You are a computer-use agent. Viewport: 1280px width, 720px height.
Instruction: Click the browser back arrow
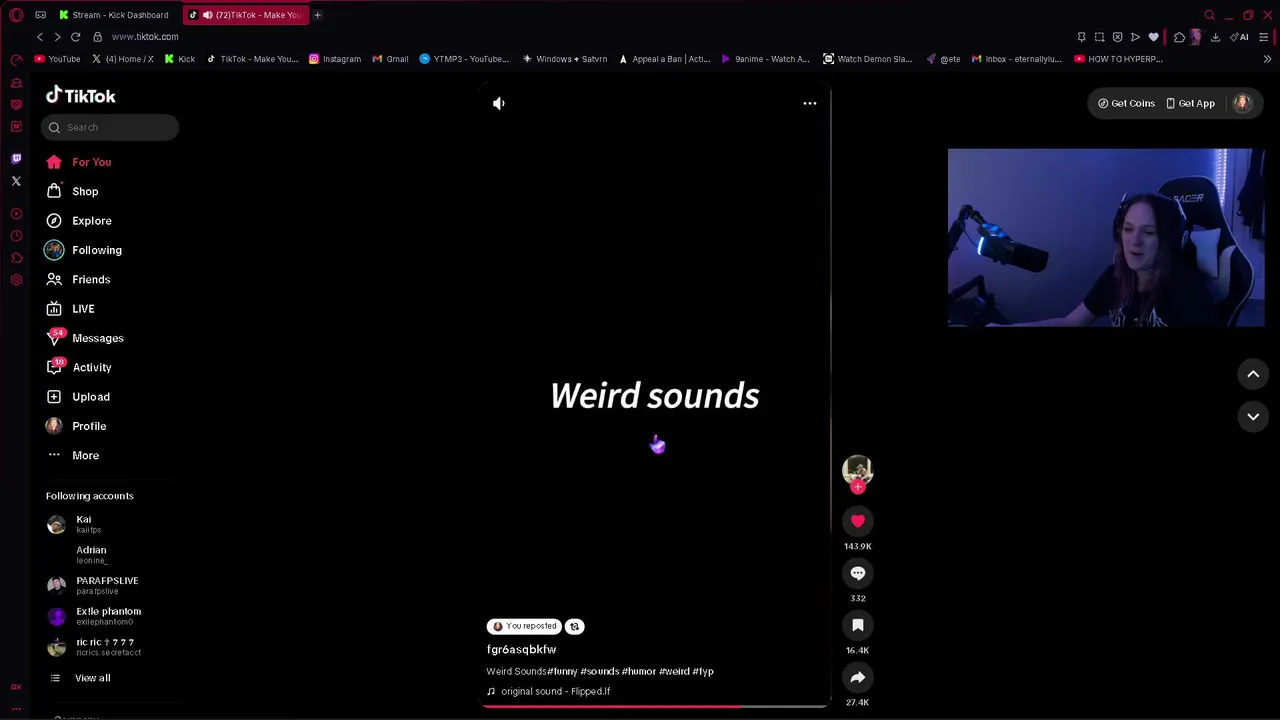(x=40, y=37)
